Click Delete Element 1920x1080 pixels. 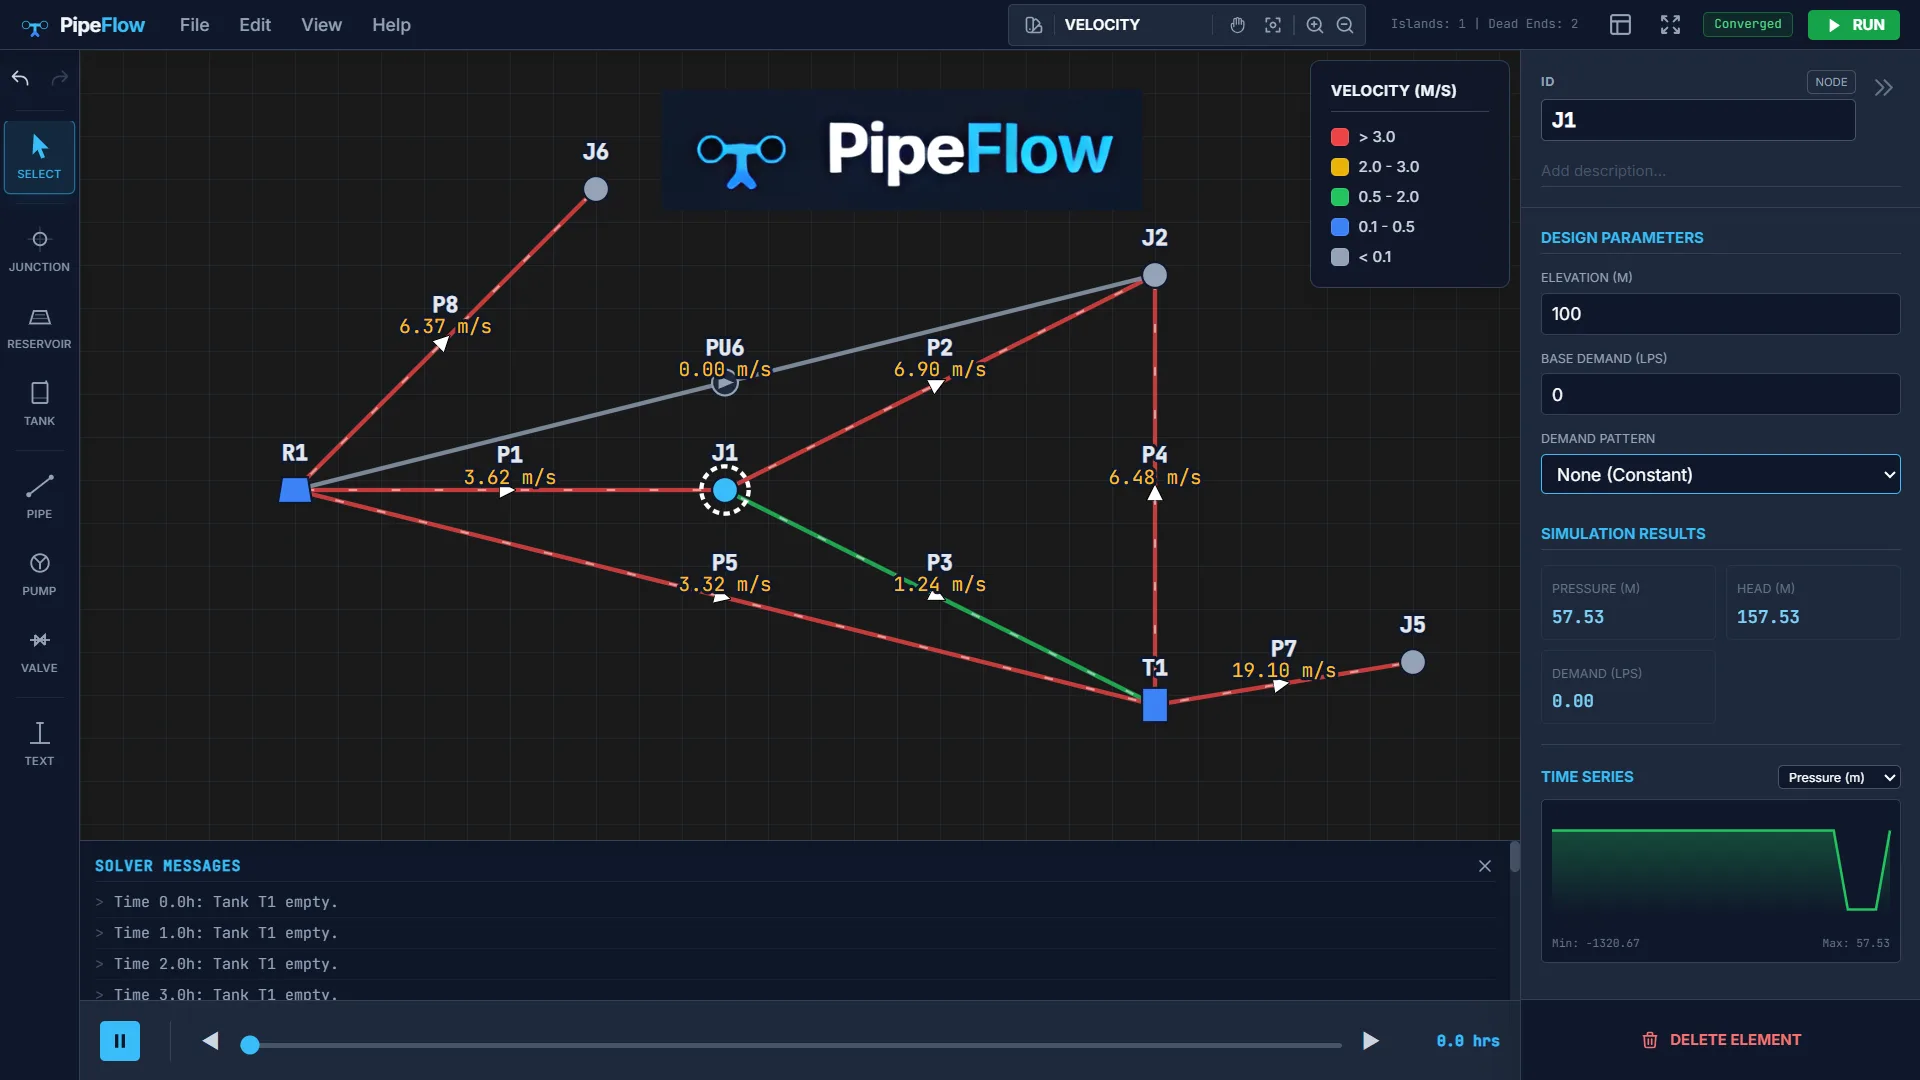(x=1720, y=1040)
